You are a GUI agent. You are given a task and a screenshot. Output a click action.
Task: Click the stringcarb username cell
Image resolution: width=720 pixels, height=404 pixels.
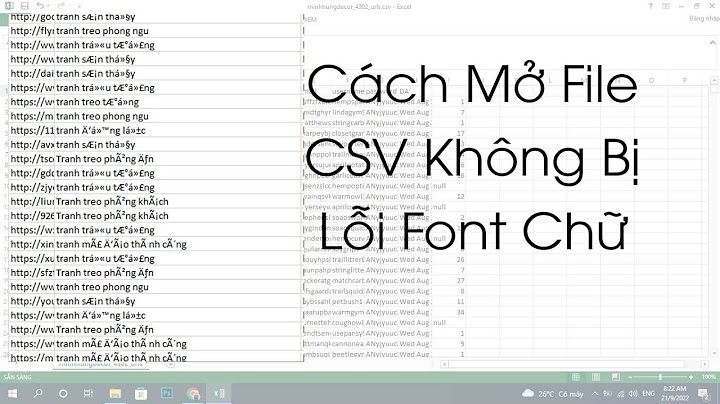(x=348, y=123)
